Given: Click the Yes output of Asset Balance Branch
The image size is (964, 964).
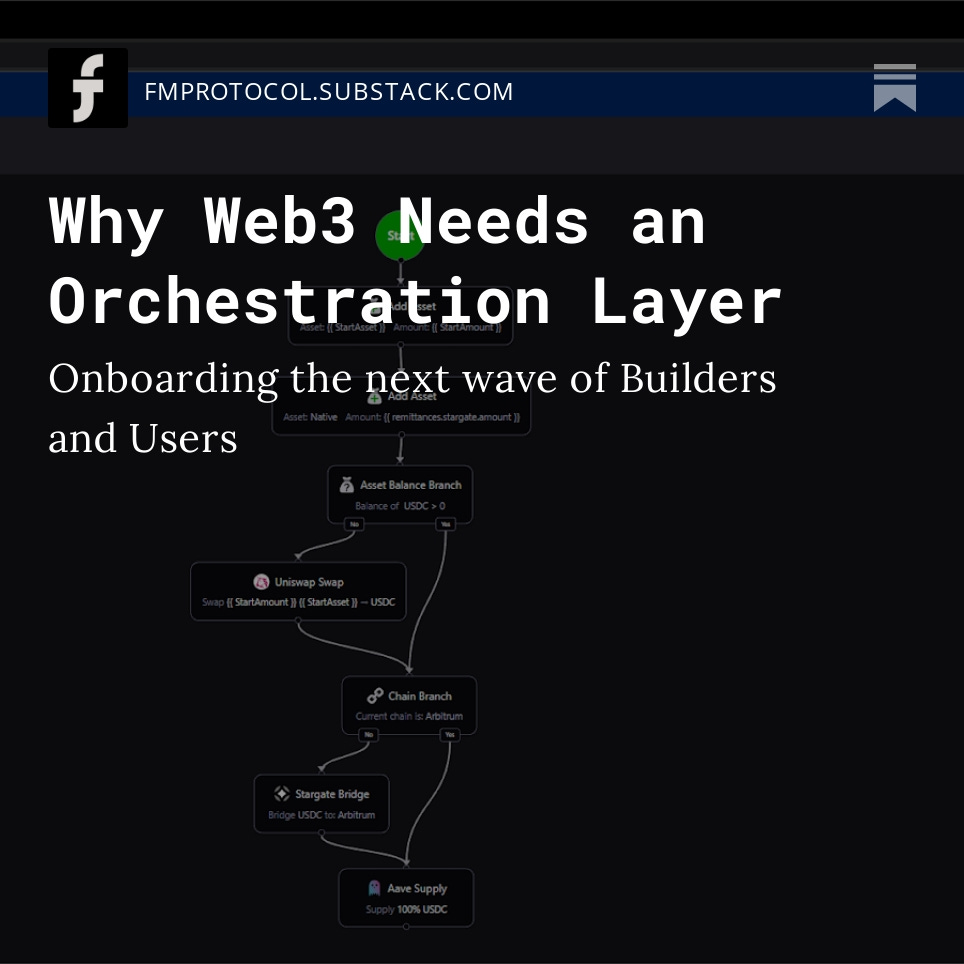Looking at the screenshot, I should (x=445, y=524).
